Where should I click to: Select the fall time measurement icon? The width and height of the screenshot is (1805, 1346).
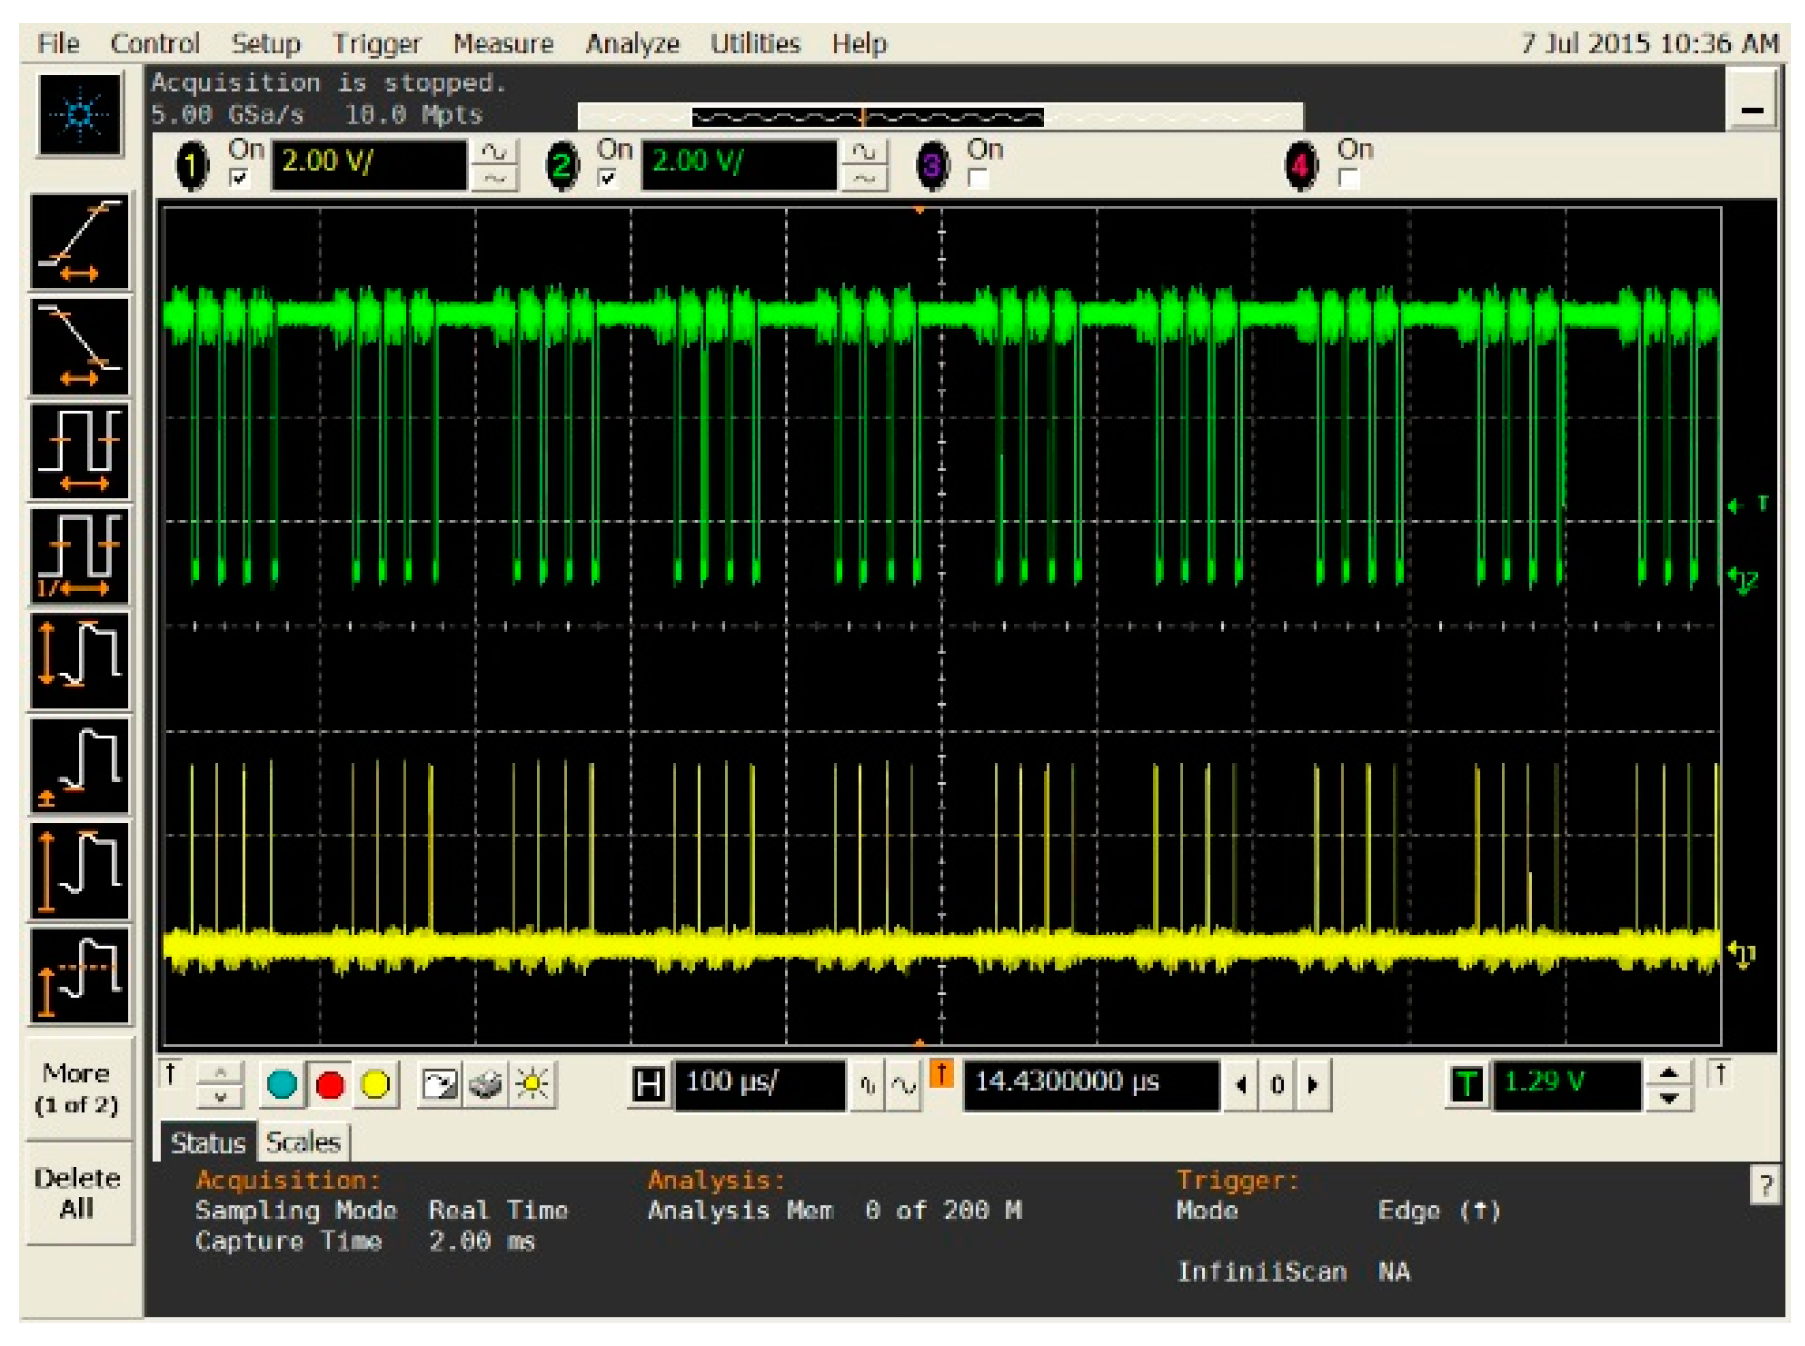pos(79,347)
